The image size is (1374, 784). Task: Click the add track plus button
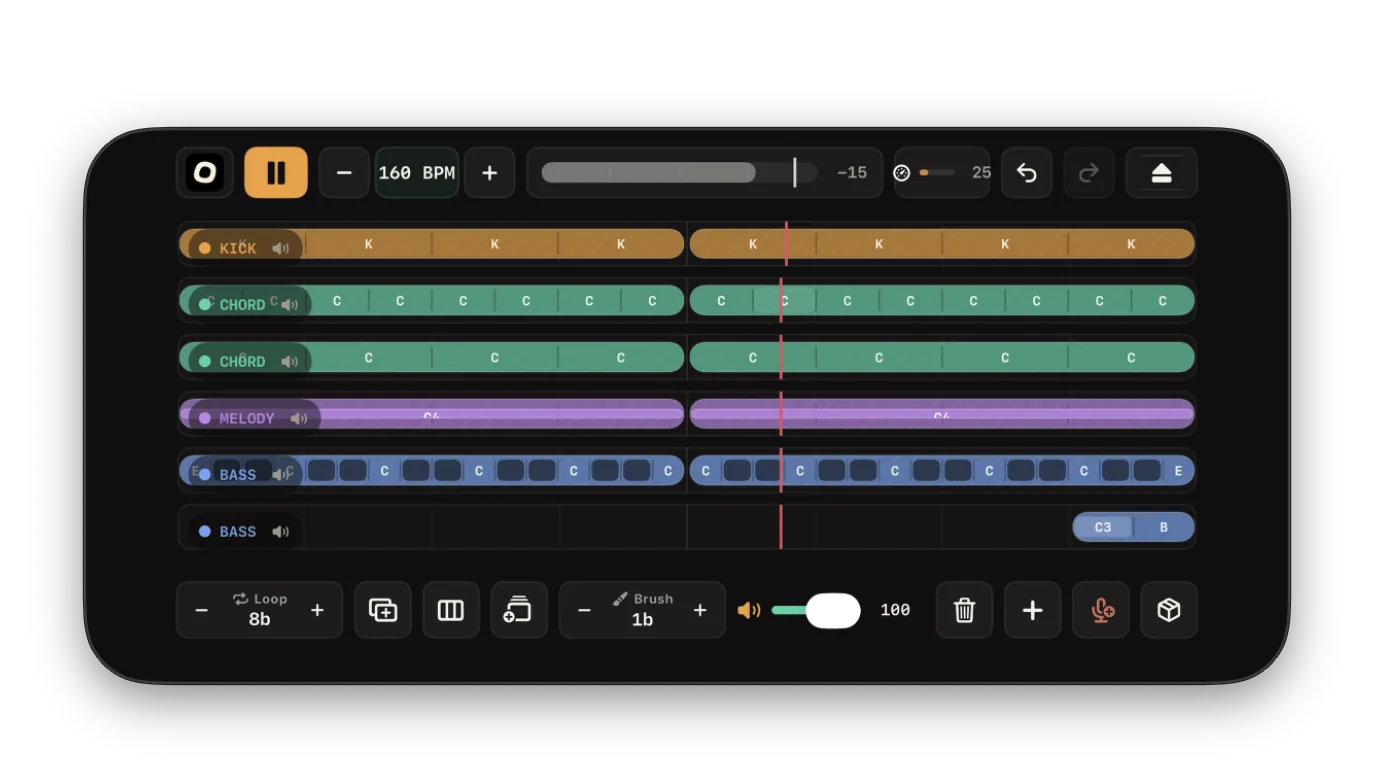[x=1033, y=610]
